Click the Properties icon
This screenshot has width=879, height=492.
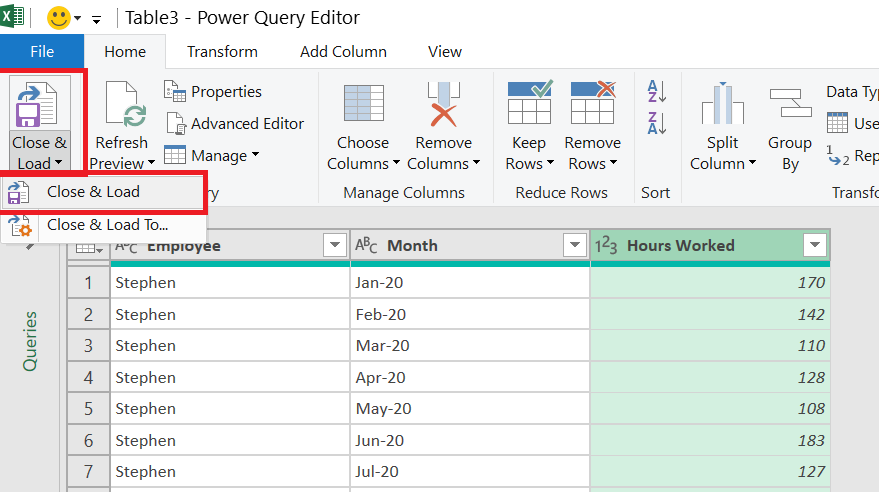click(175, 92)
